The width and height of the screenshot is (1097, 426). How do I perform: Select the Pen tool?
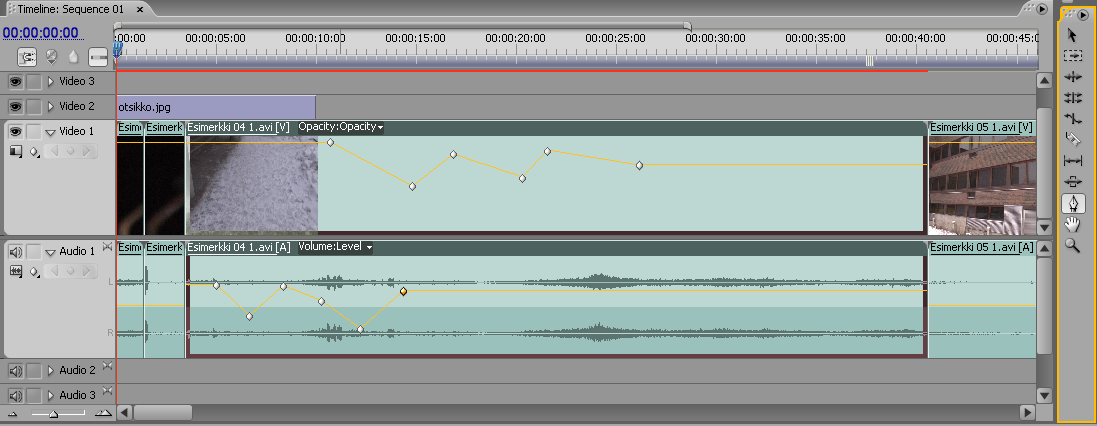coord(1073,204)
